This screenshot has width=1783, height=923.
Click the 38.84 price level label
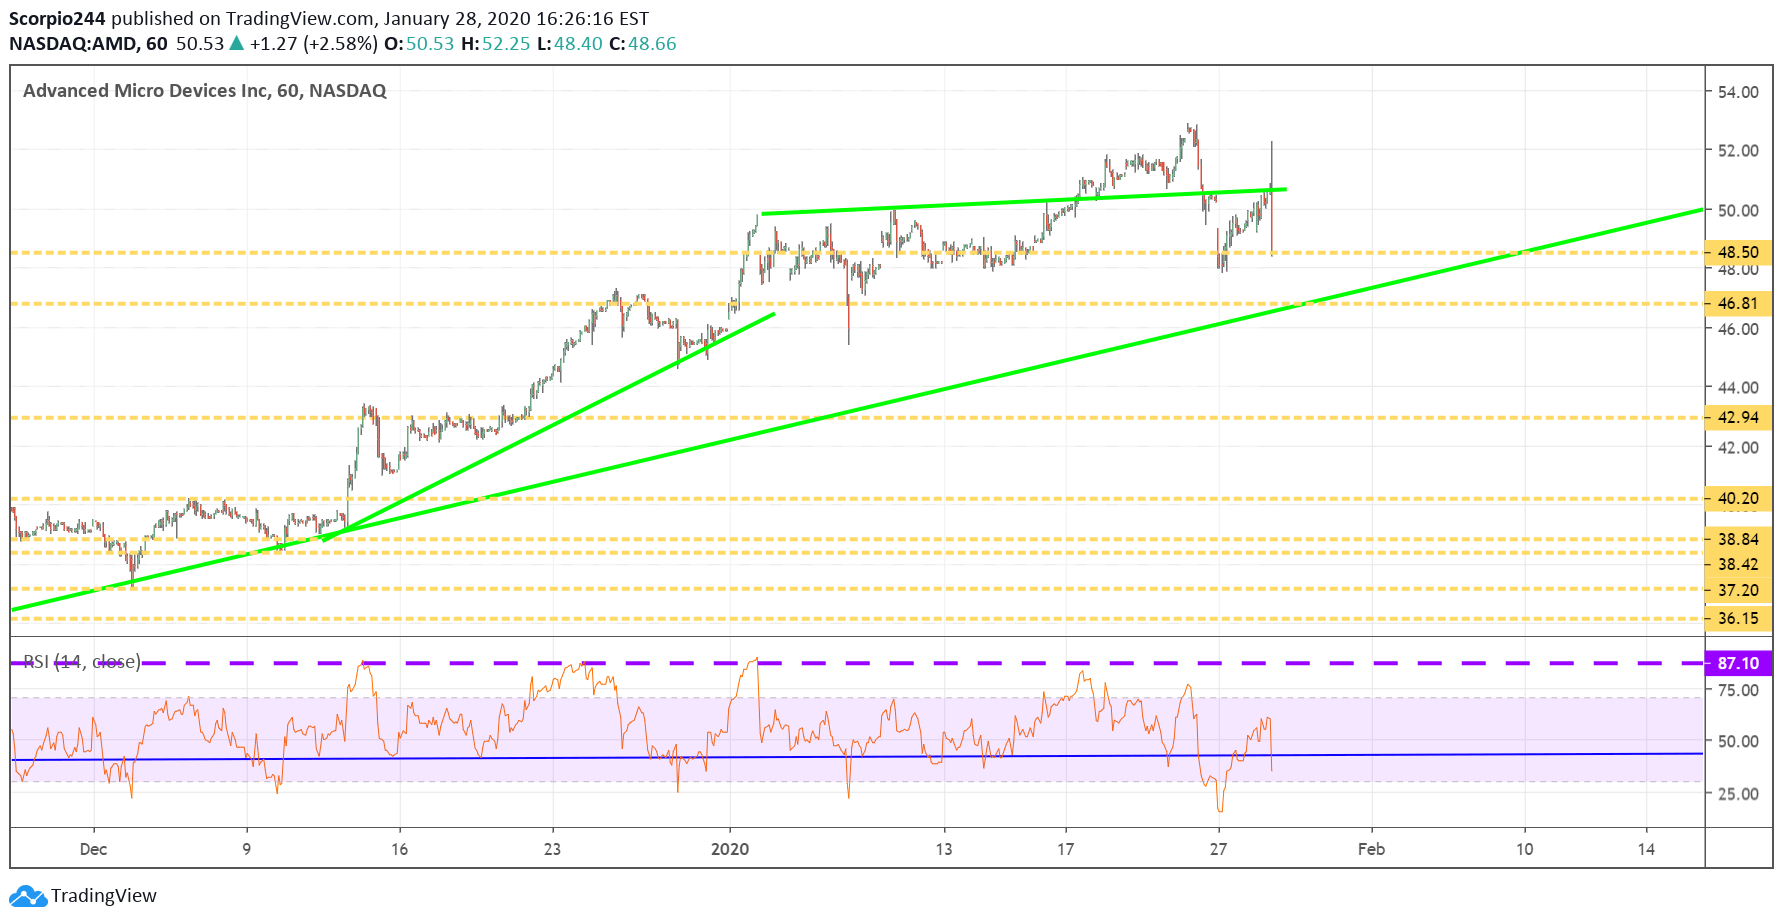click(x=1738, y=539)
